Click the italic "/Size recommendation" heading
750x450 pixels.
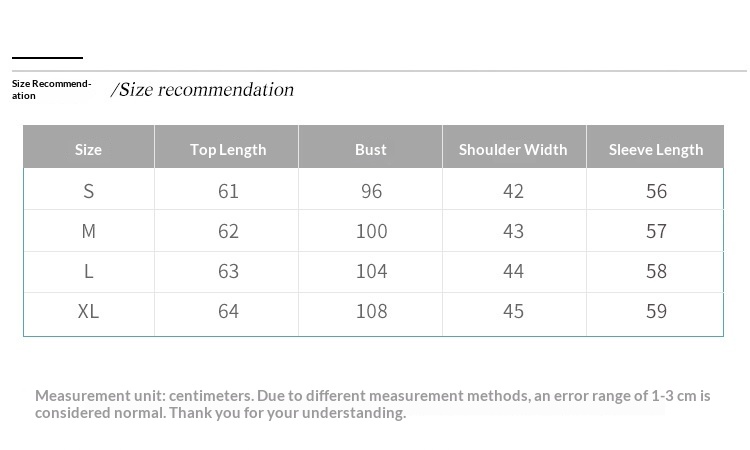[203, 90]
